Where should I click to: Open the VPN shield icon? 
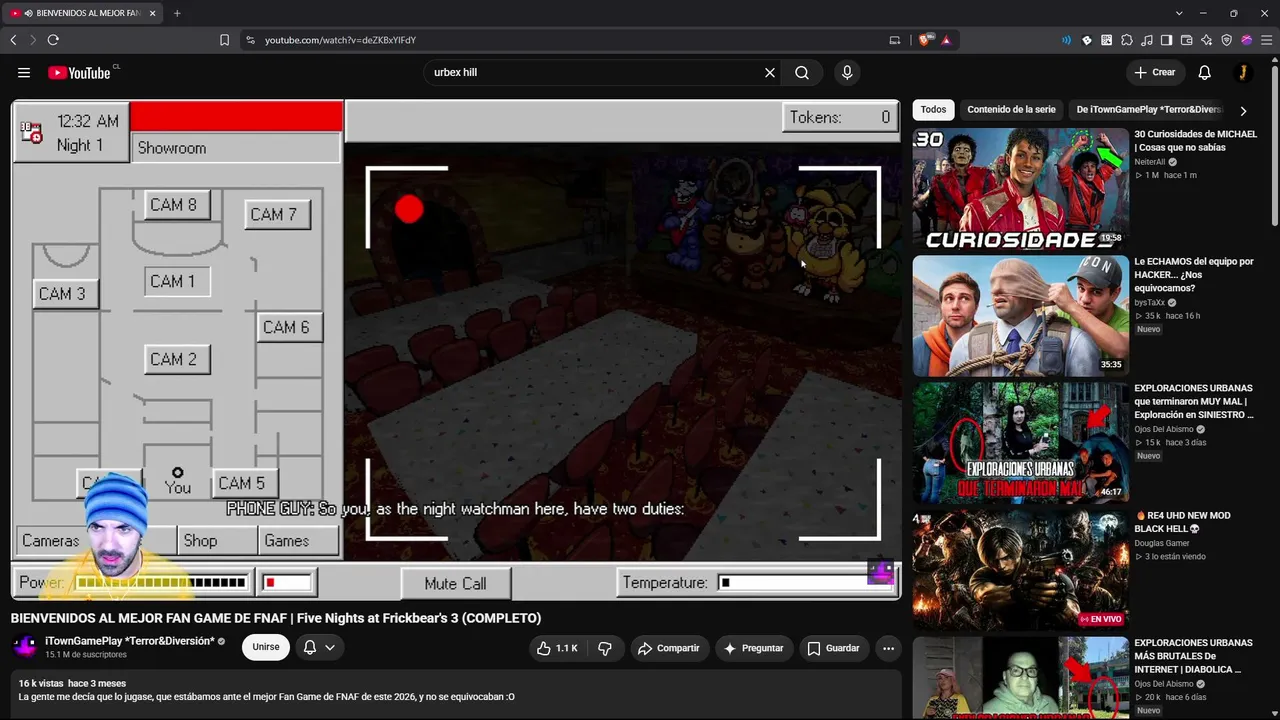[1227, 40]
